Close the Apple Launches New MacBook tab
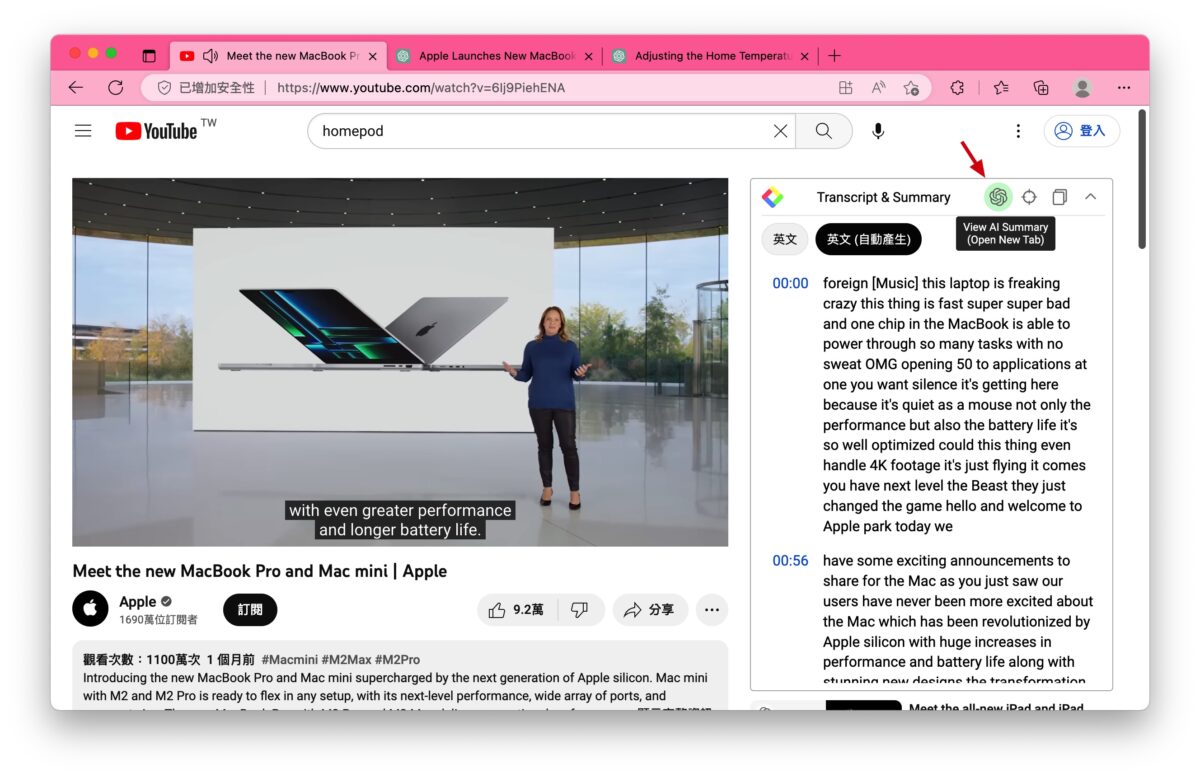The image size is (1200, 777). (x=589, y=56)
